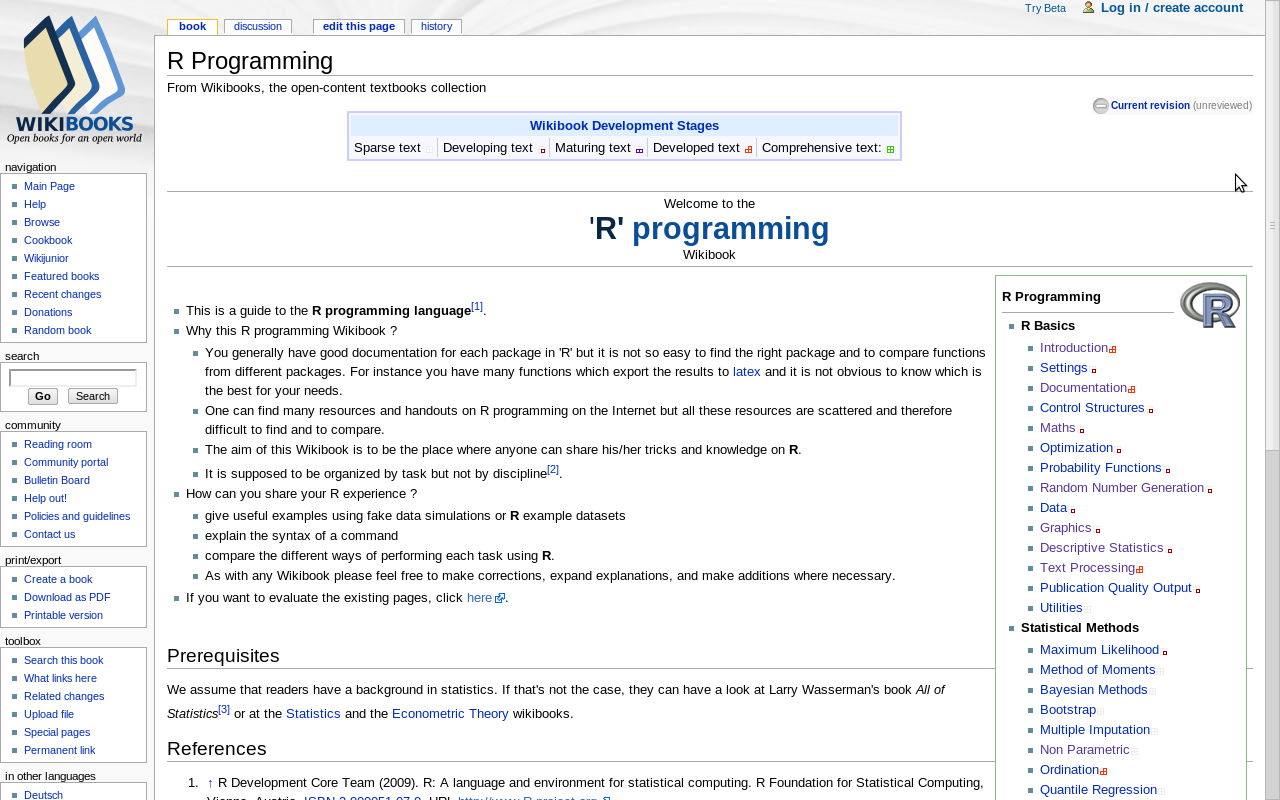Image resolution: width=1280 pixels, height=800 pixels.
Task: Open the discussion tab
Action: point(257,26)
